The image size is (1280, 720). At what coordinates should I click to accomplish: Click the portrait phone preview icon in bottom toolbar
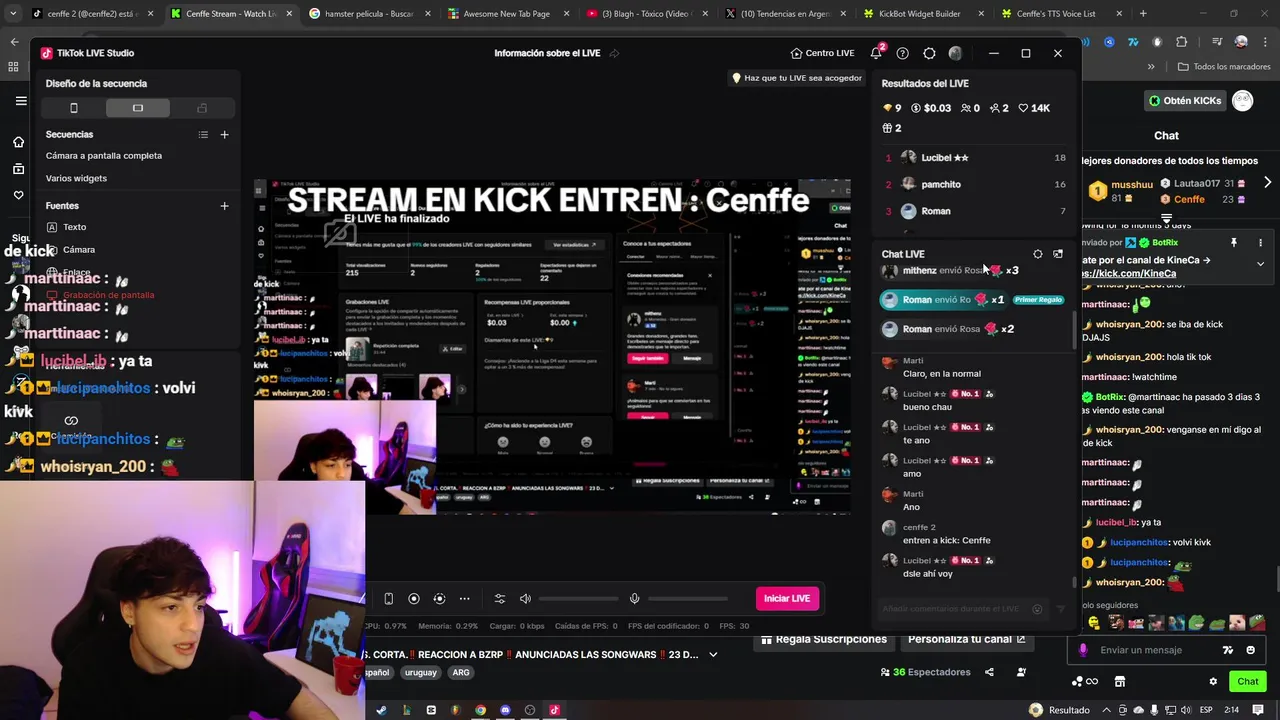[x=388, y=599]
